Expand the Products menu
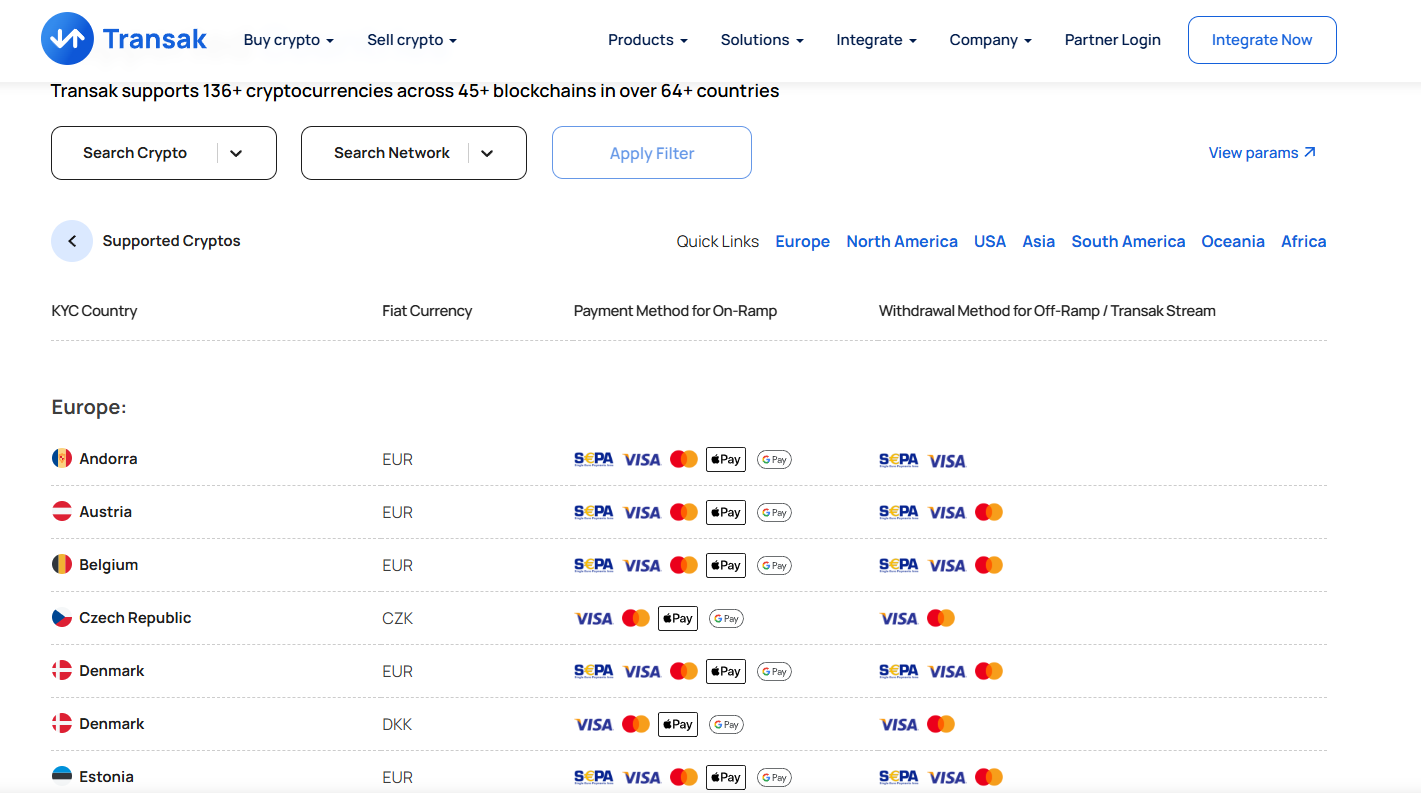The width and height of the screenshot is (1421, 793). 648,40
